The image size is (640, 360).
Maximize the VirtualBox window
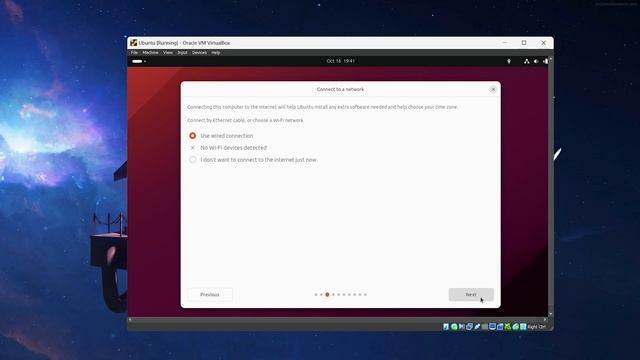coord(524,43)
